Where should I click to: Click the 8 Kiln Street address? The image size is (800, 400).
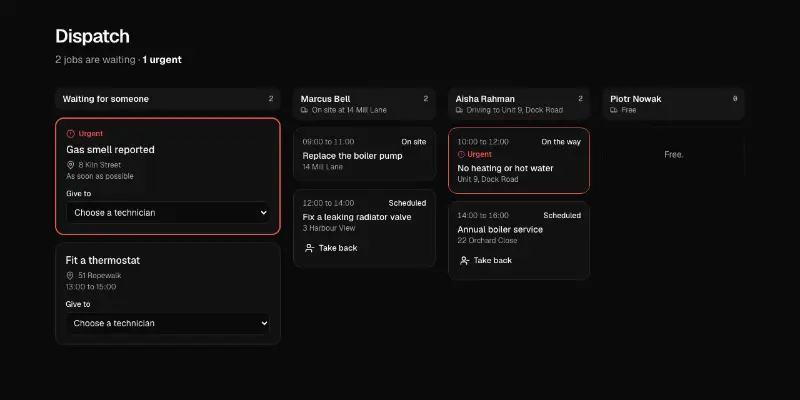click(99, 165)
